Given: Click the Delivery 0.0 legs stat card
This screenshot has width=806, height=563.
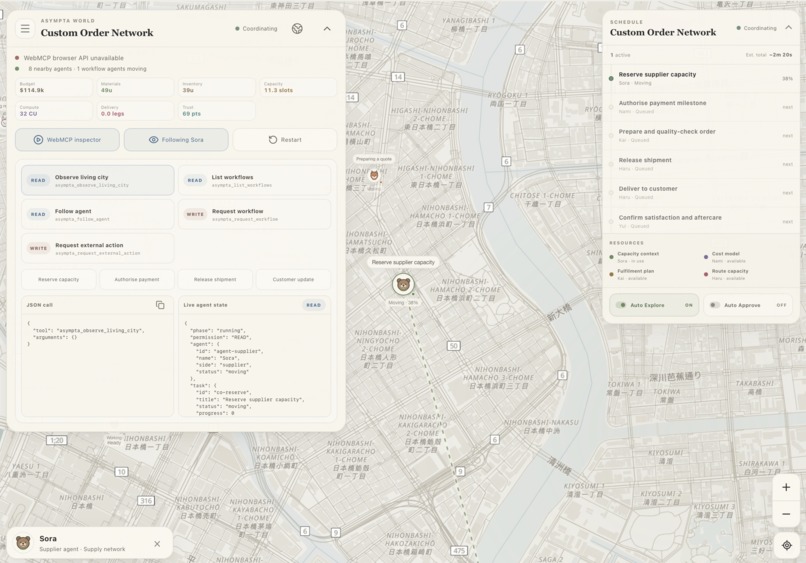Looking at the screenshot, I should click(x=135, y=111).
